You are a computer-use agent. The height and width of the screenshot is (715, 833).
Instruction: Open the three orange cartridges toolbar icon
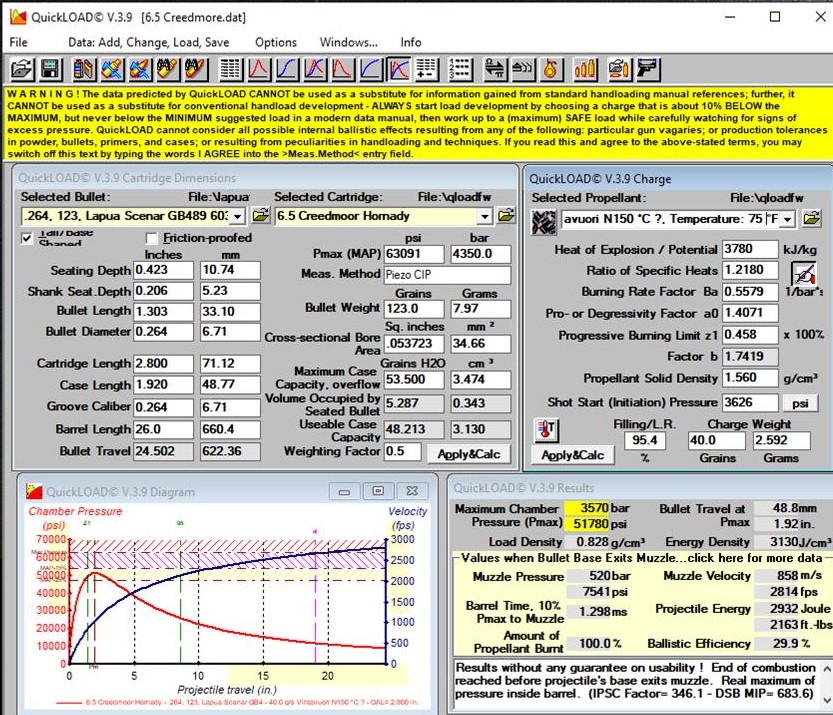click(x=585, y=70)
